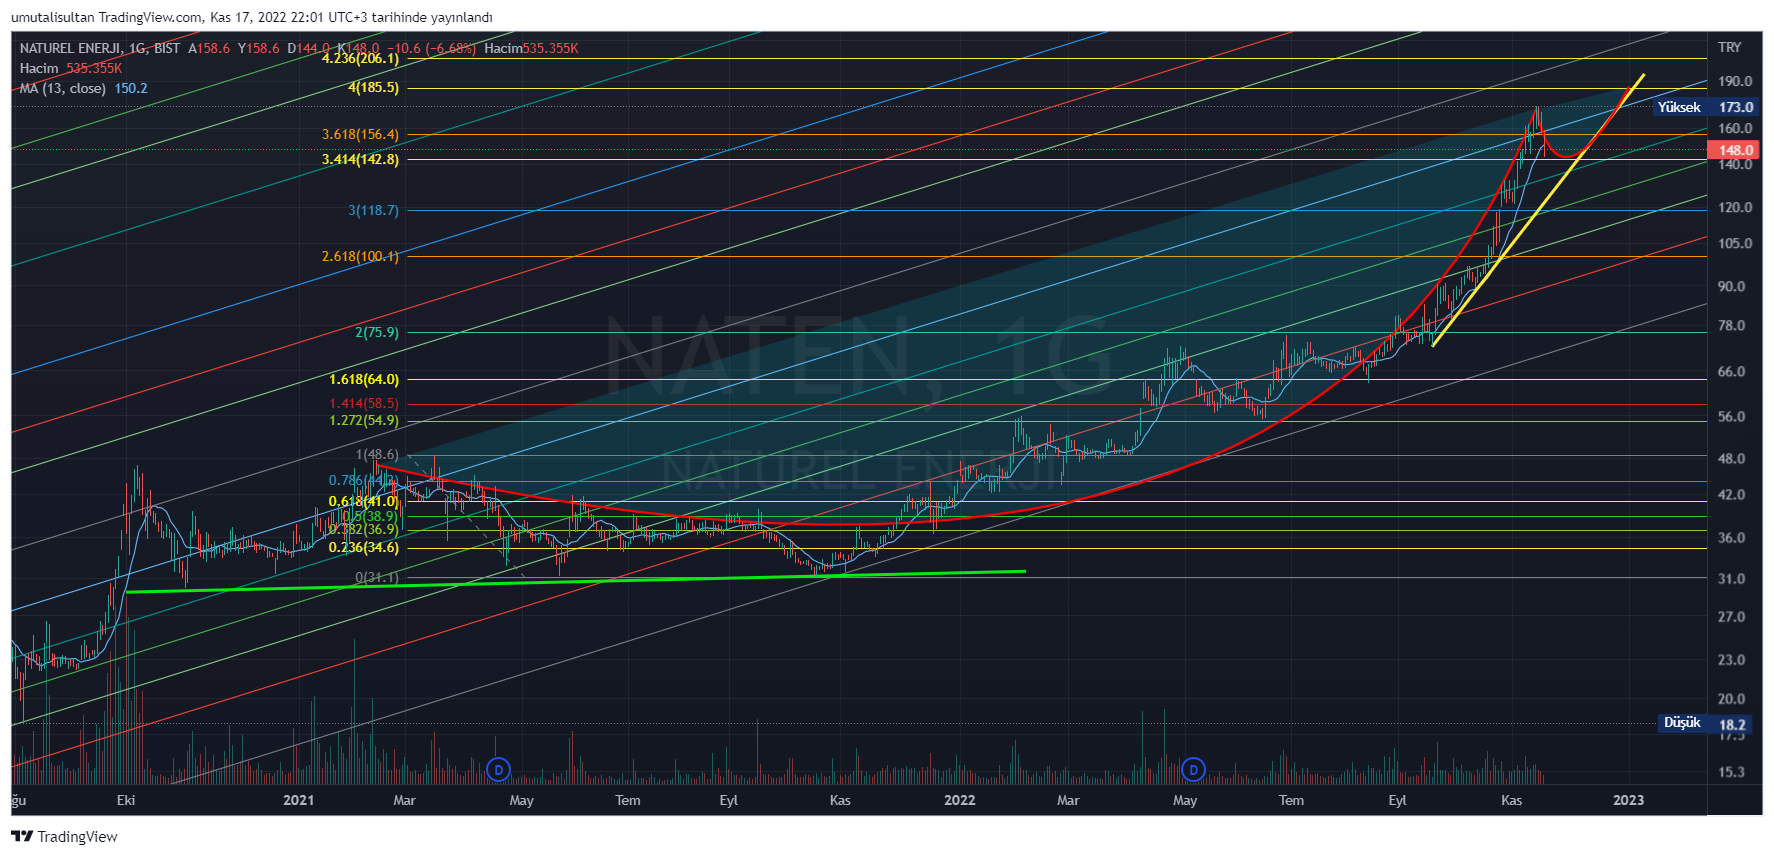Click the 90.0 price axis value

coord(1731,286)
